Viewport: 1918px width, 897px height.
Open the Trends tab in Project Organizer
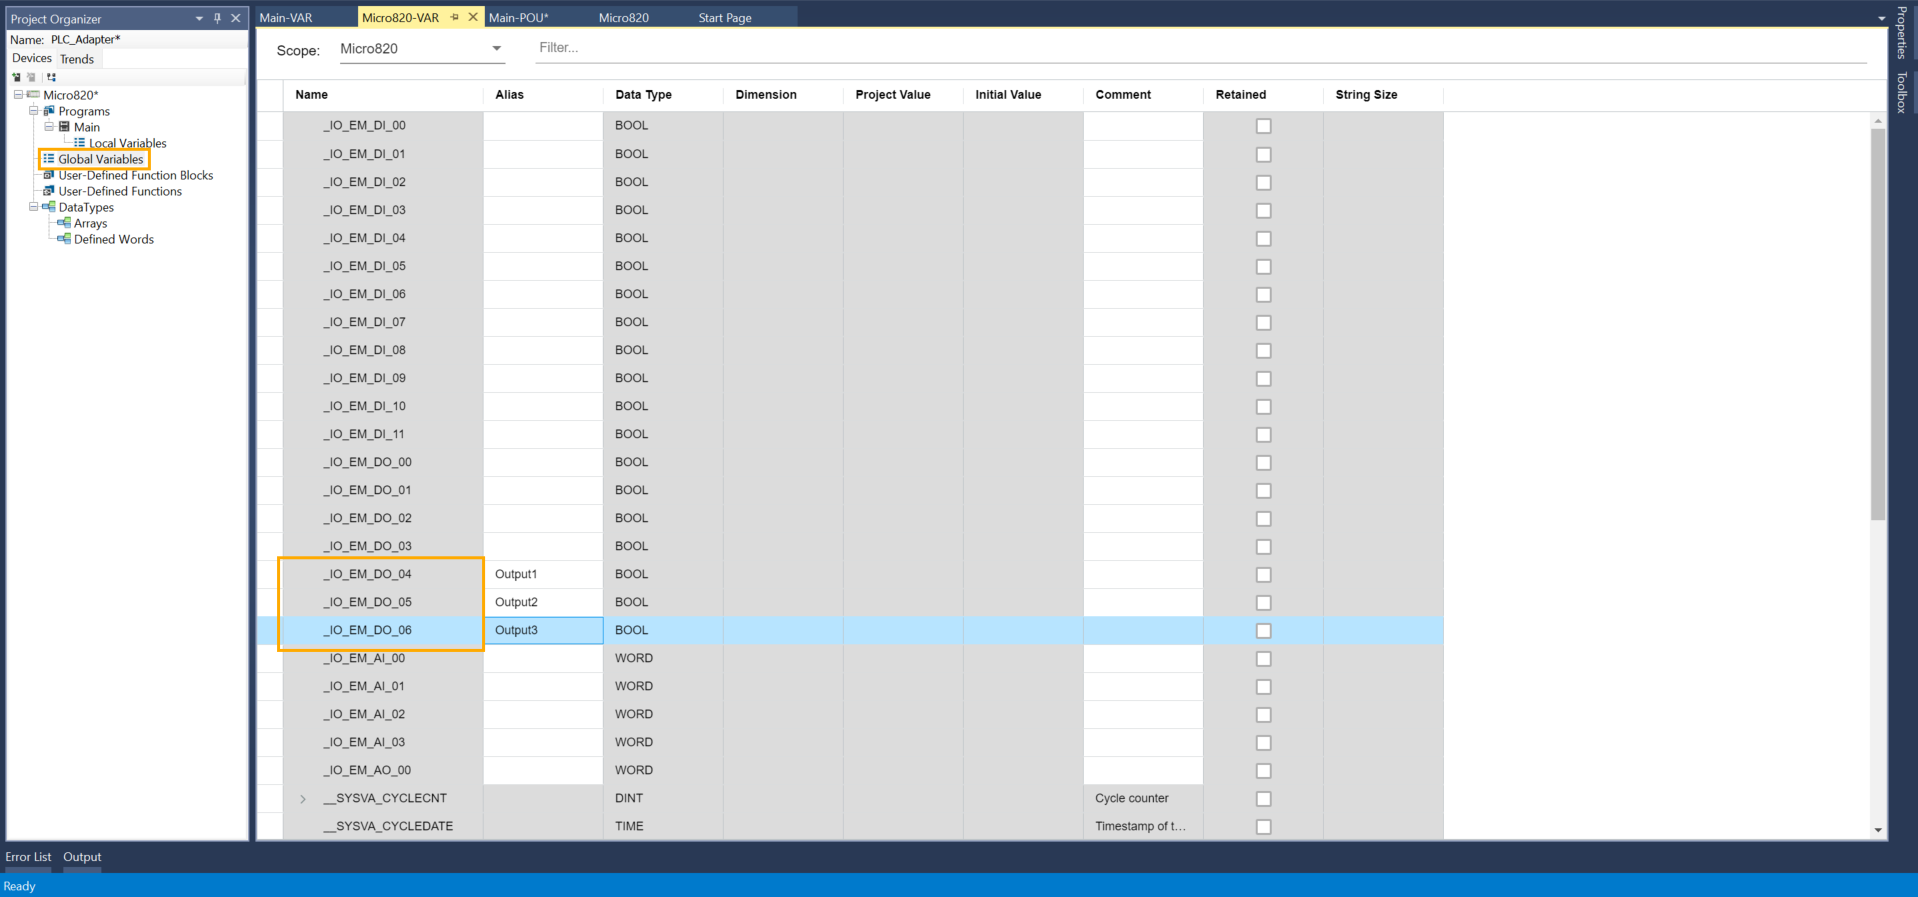[x=77, y=59]
